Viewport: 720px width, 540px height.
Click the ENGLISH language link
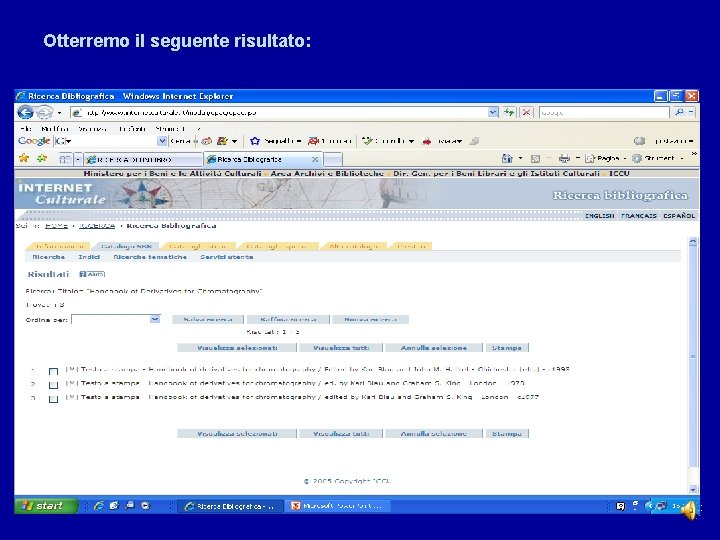click(599, 215)
